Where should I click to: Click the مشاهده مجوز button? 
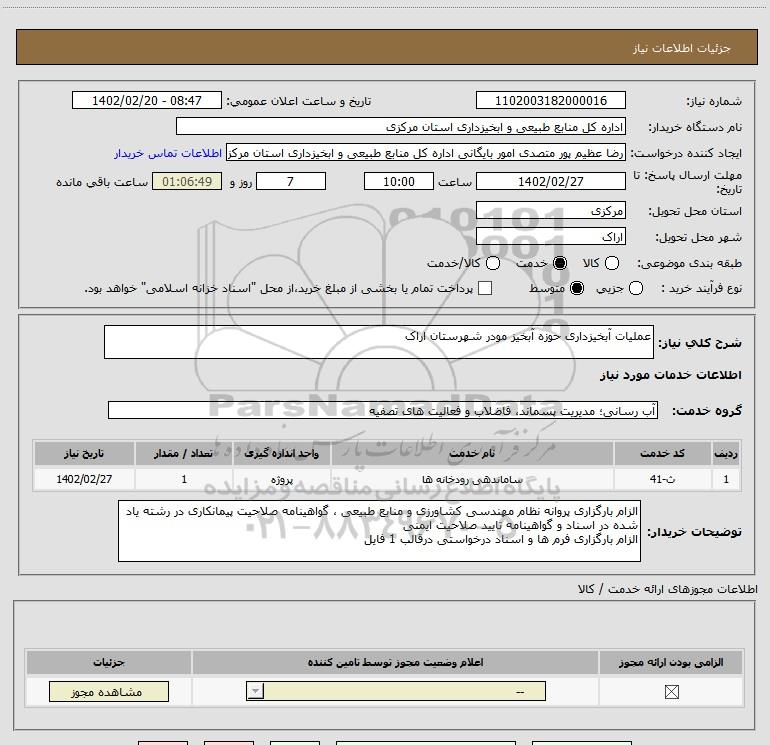[109, 691]
